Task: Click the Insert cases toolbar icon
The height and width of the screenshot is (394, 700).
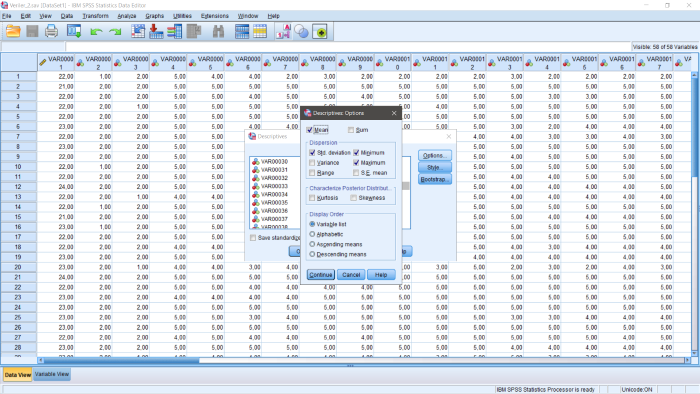Action: (242, 31)
